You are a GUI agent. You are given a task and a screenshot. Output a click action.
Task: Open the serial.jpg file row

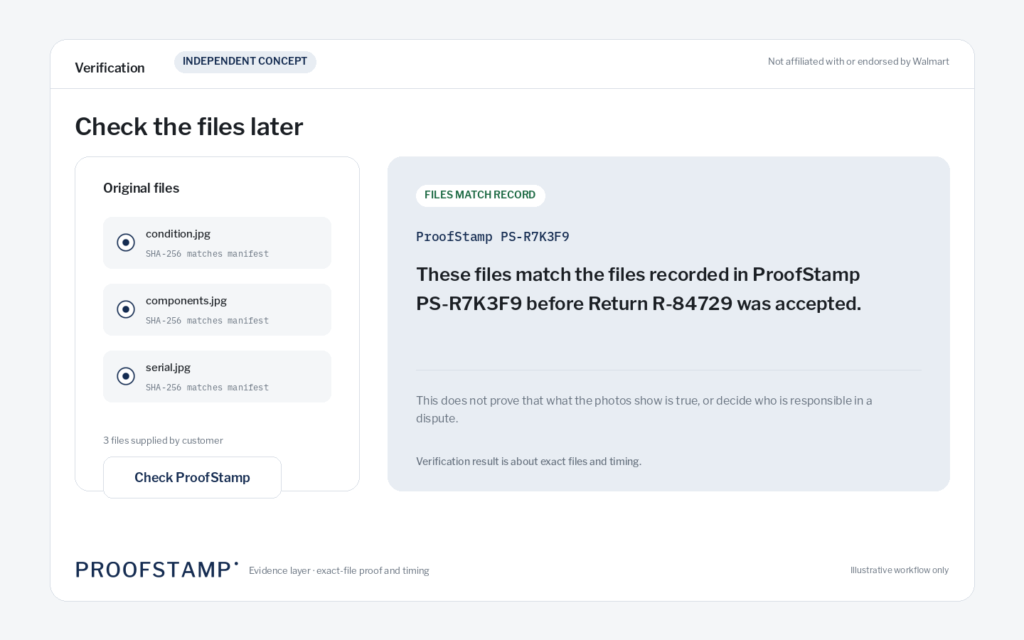[217, 376]
